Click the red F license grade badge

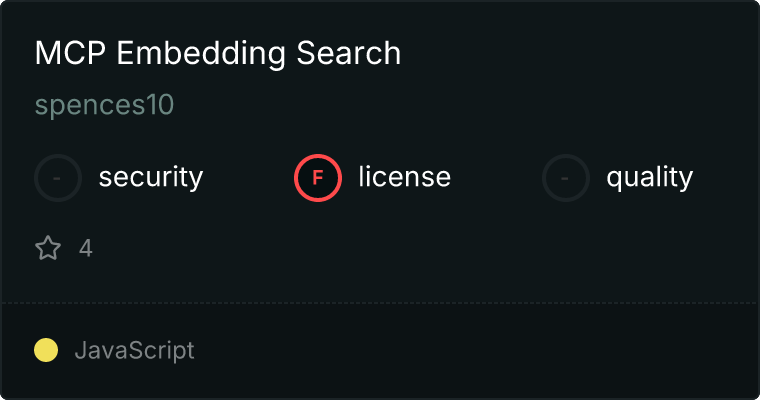point(318,178)
